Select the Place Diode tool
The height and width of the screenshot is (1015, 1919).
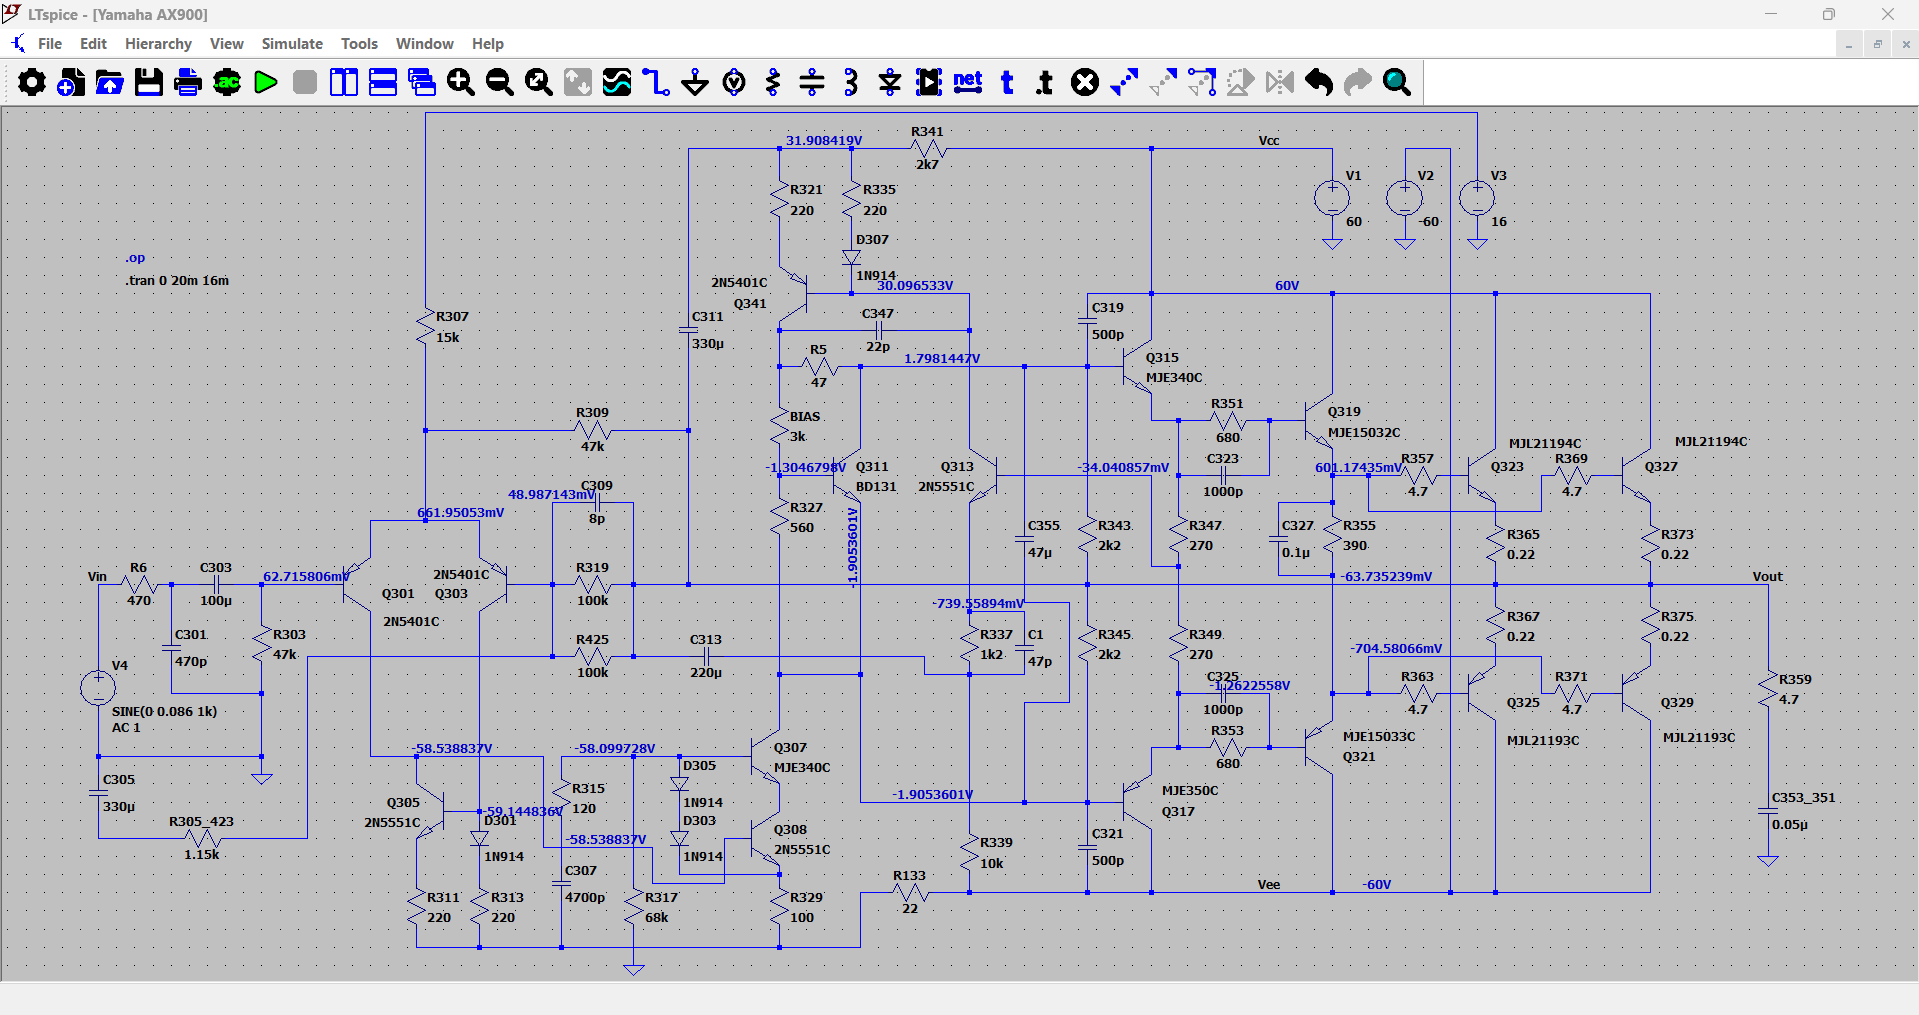[890, 82]
